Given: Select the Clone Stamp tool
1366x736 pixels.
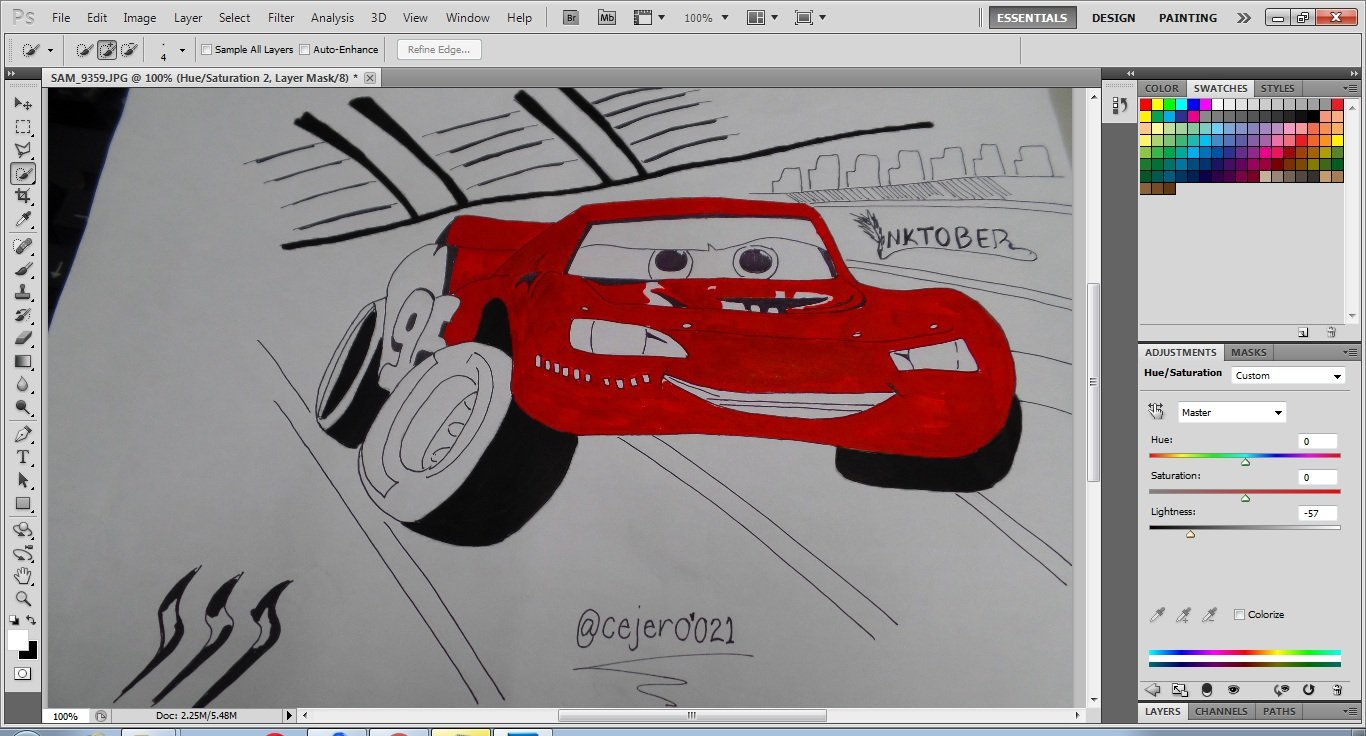Looking at the screenshot, I should [23, 293].
